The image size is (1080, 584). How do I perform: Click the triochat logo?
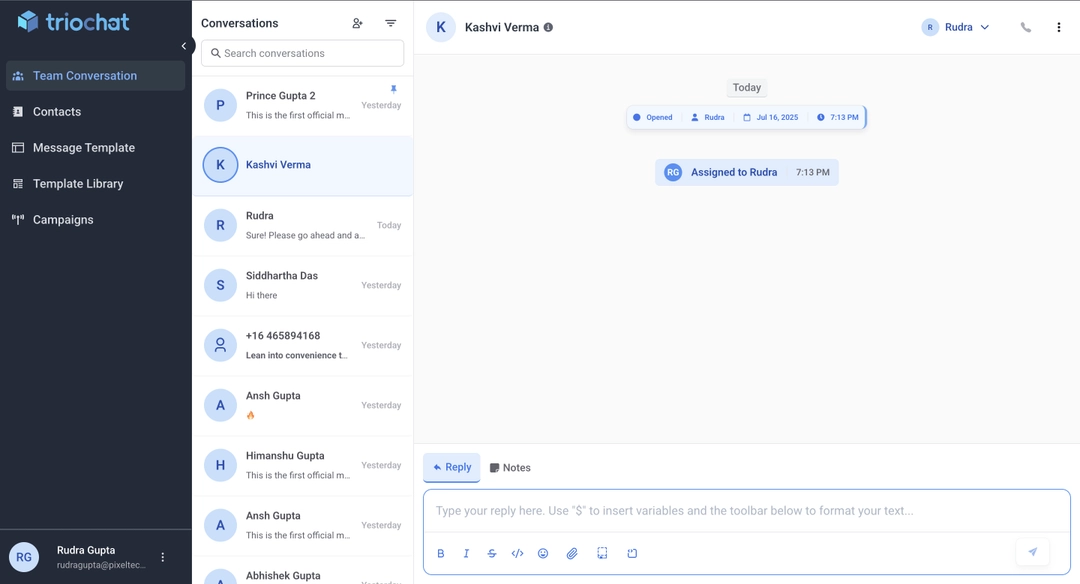click(73, 21)
